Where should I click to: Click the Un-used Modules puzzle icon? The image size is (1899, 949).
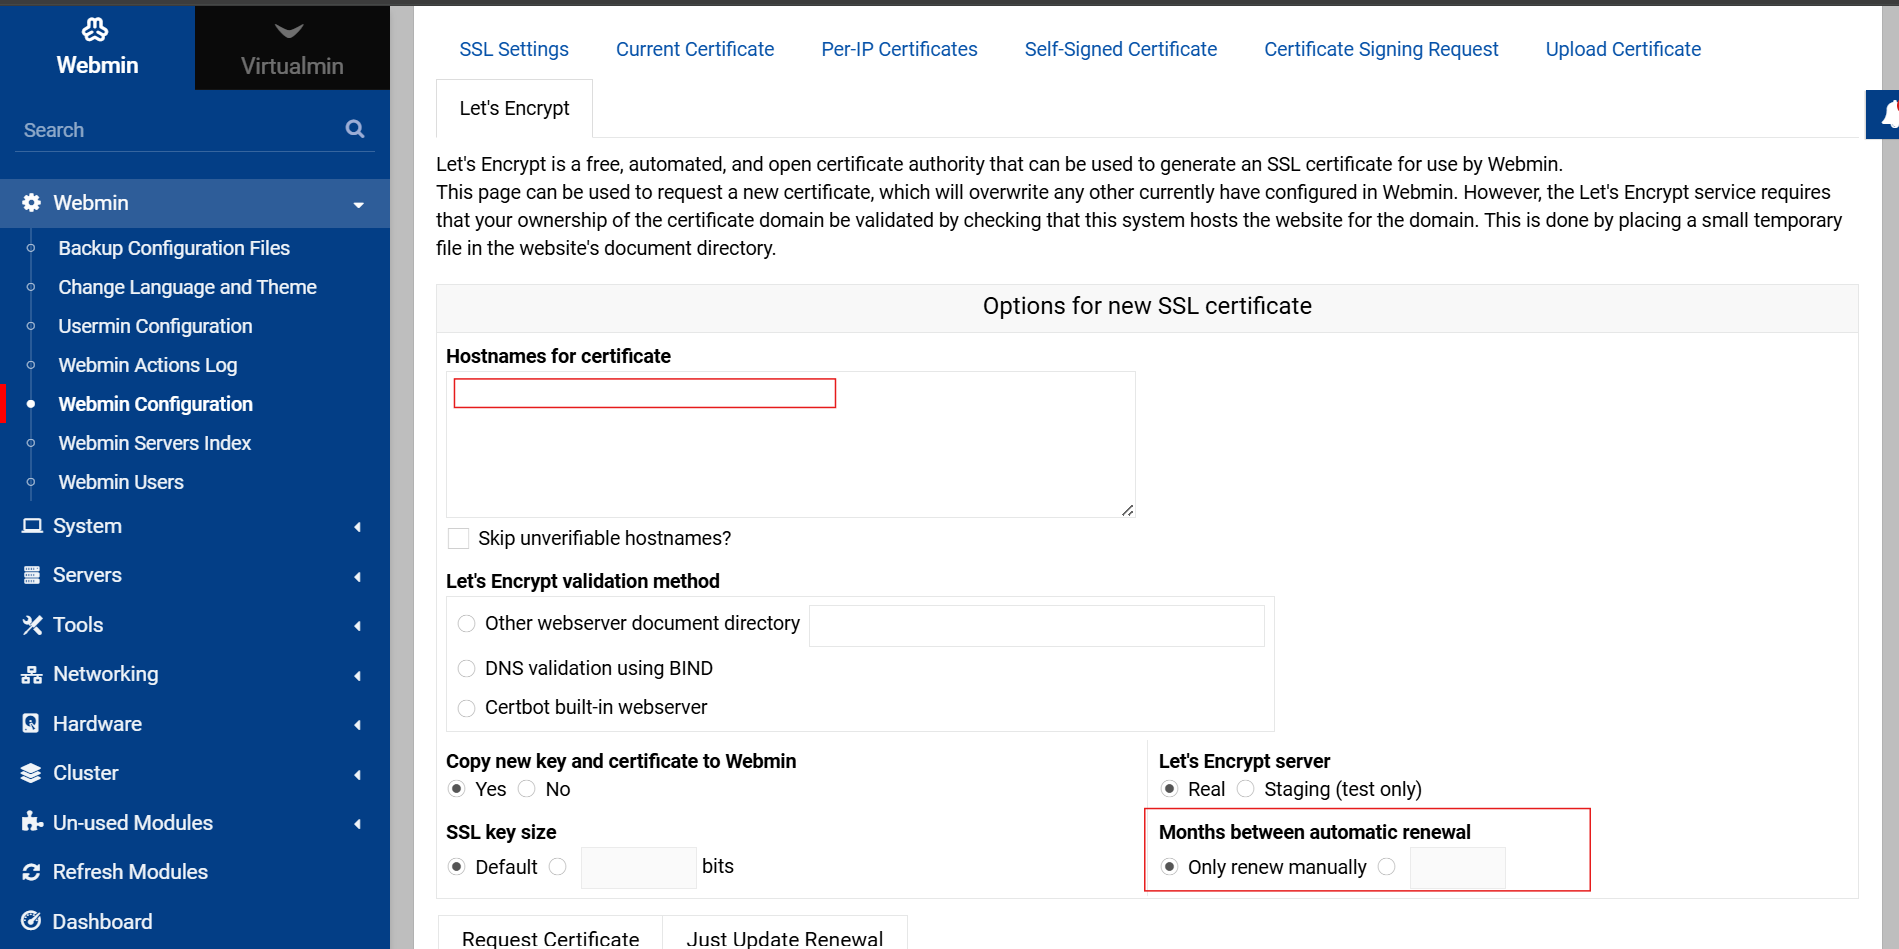click(32, 822)
